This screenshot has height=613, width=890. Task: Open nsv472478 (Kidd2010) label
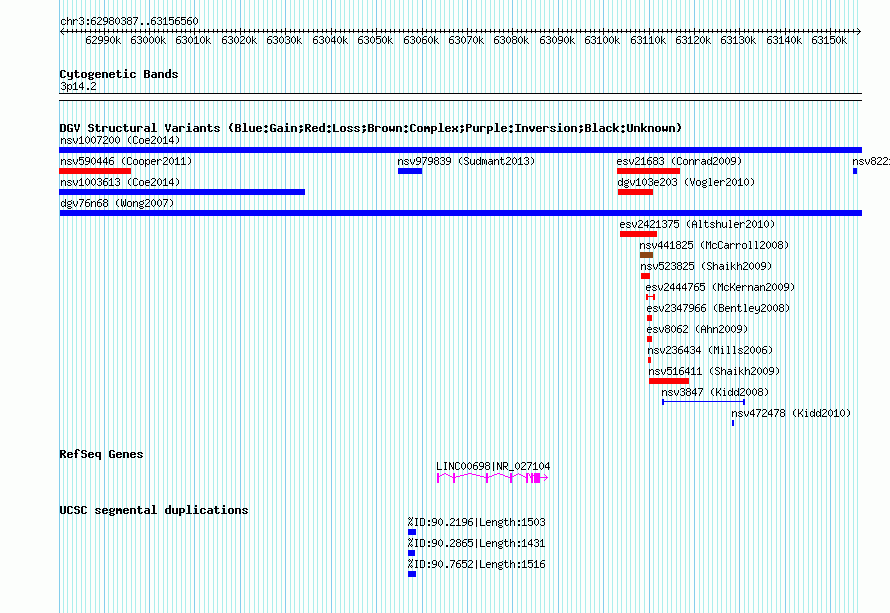click(791, 413)
